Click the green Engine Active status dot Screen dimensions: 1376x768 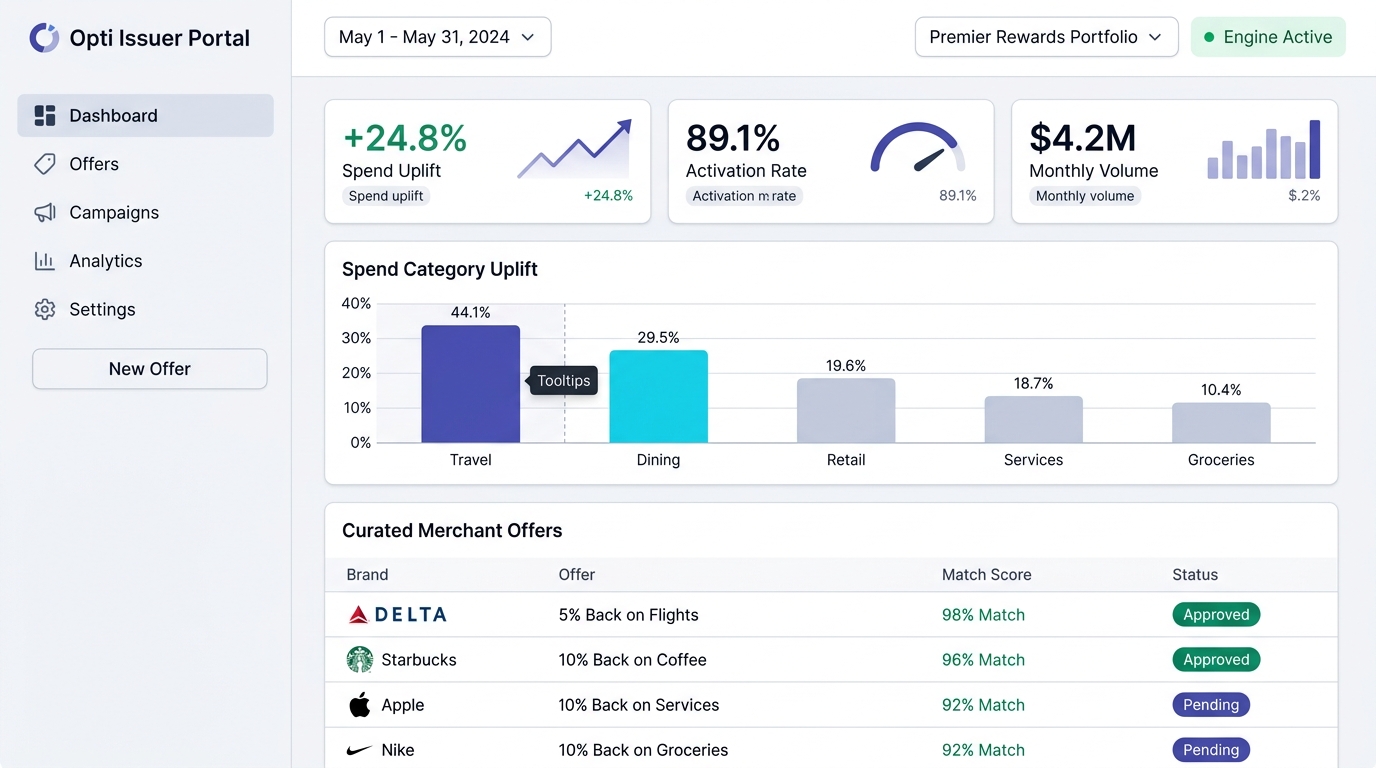coord(1209,37)
